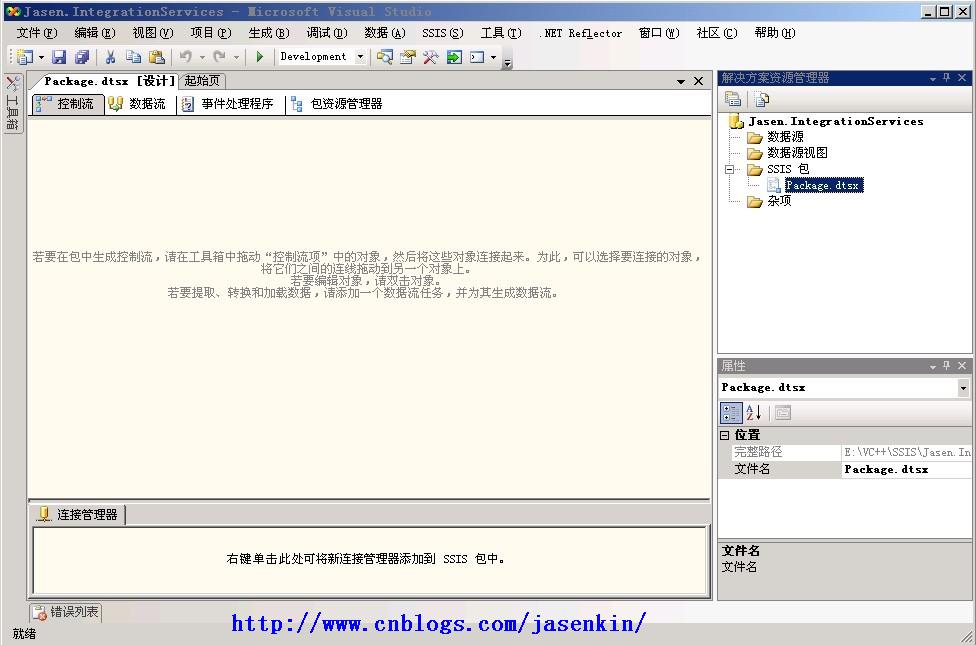Click the New Project toolbar icon

(25, 57)
